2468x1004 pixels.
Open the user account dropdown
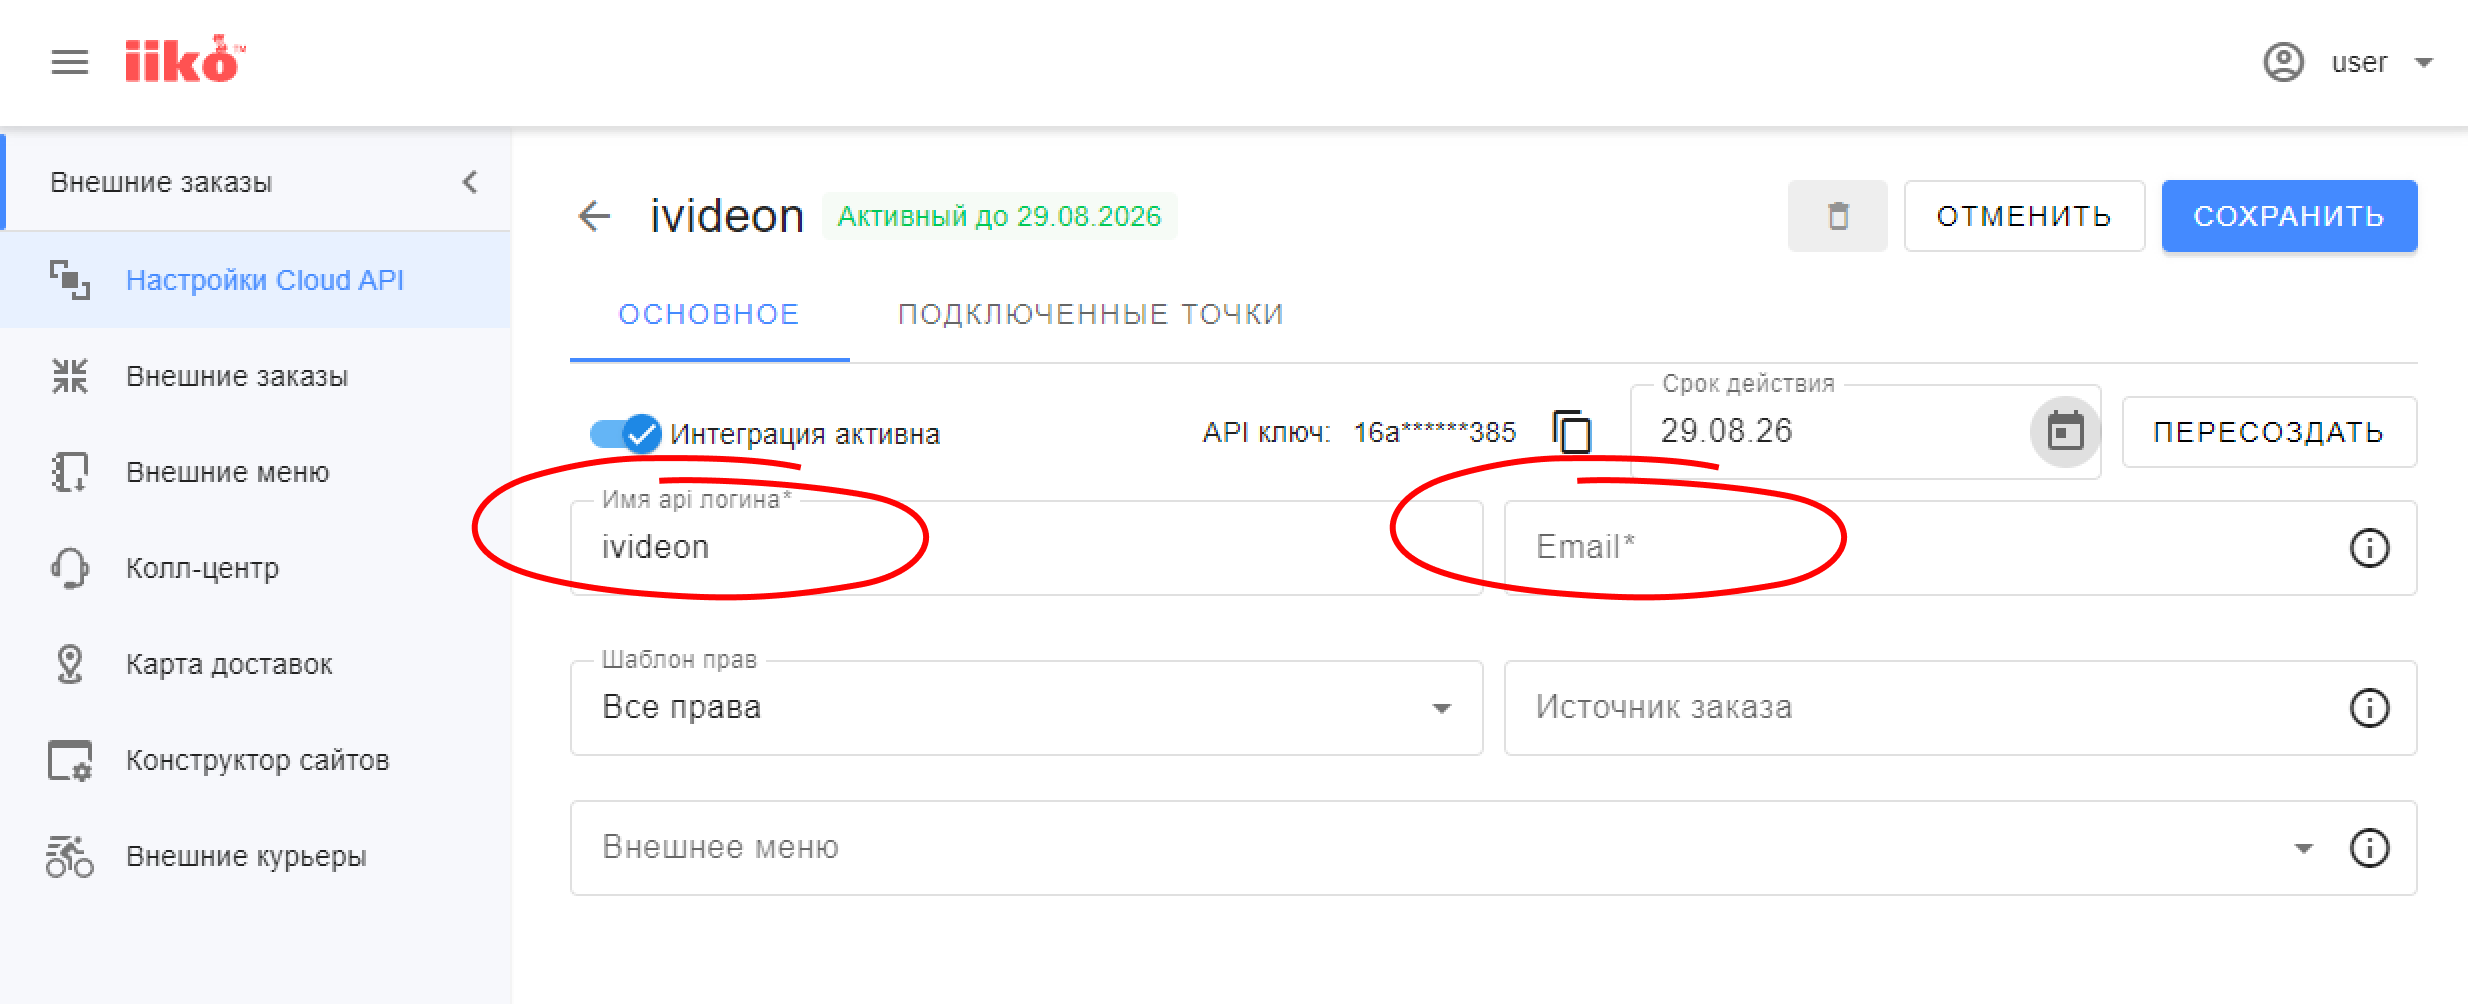pyautogui.click(x=2348, y=62)
